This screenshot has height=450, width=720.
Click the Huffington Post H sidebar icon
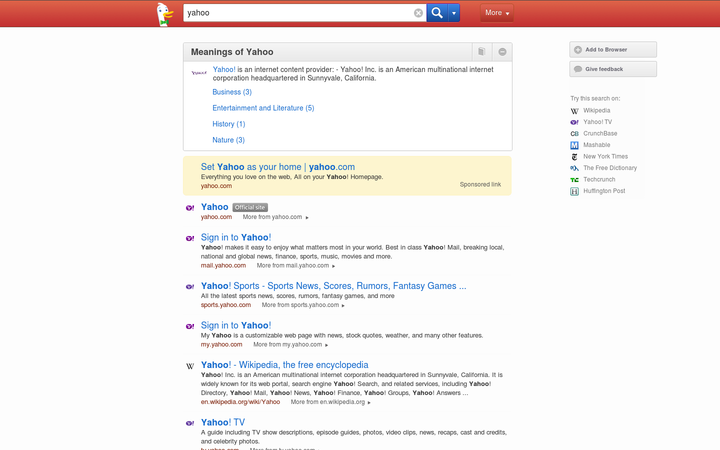point(574,191)
